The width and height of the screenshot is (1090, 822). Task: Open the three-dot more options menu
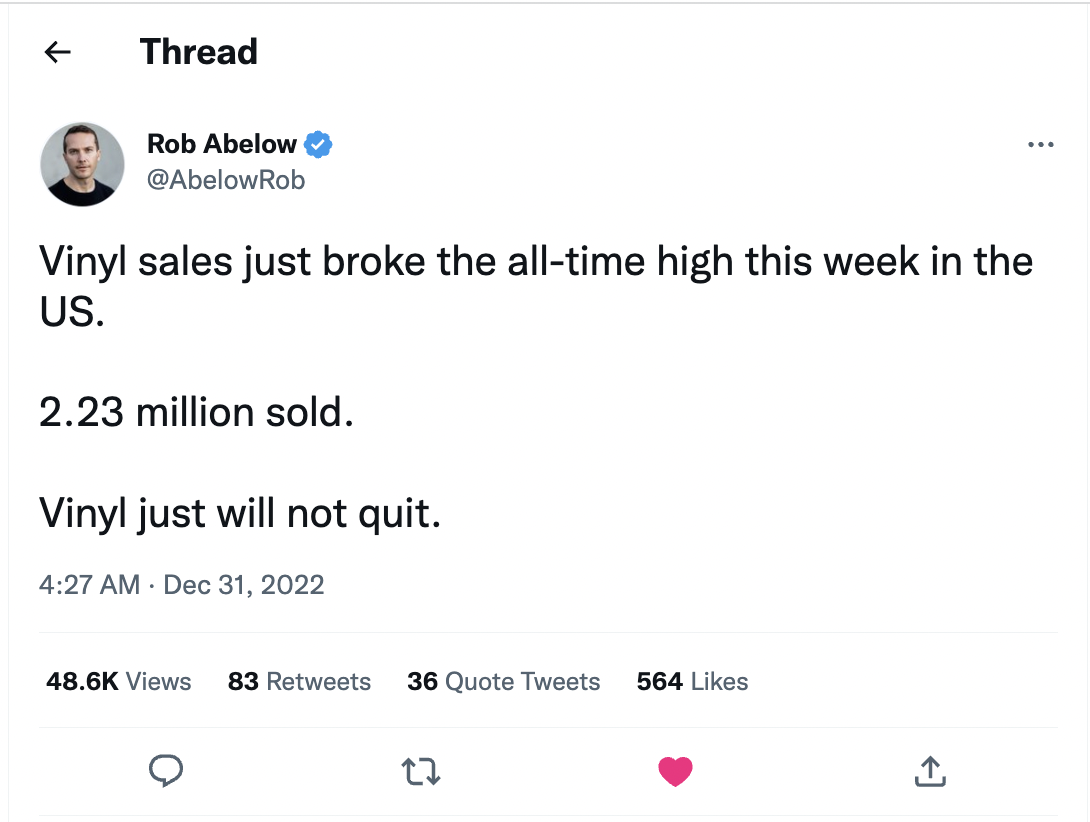click(1040, 146)
